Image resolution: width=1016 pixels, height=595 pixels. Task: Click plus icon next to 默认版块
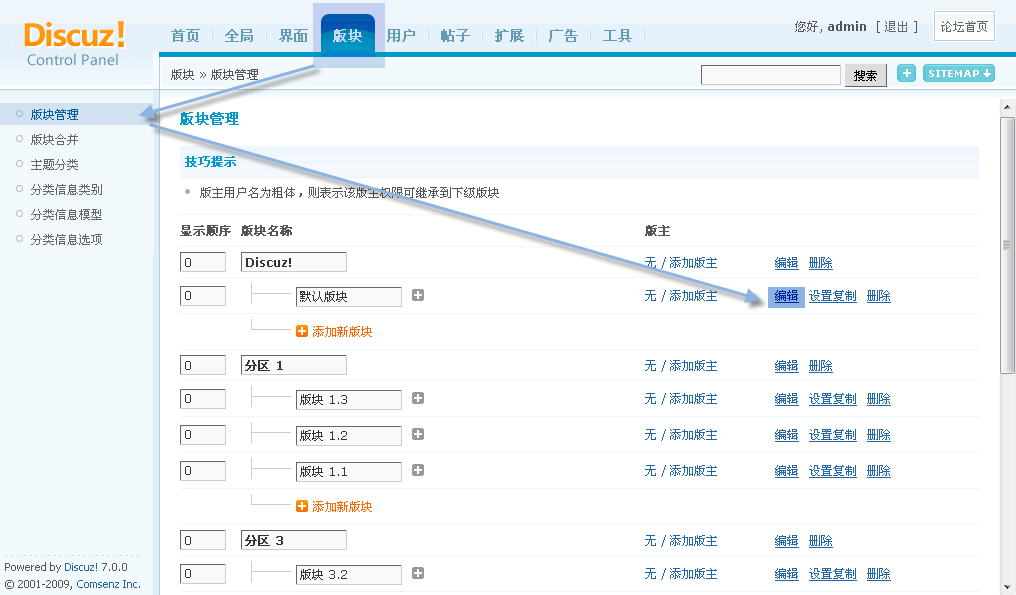coord(418,296)
